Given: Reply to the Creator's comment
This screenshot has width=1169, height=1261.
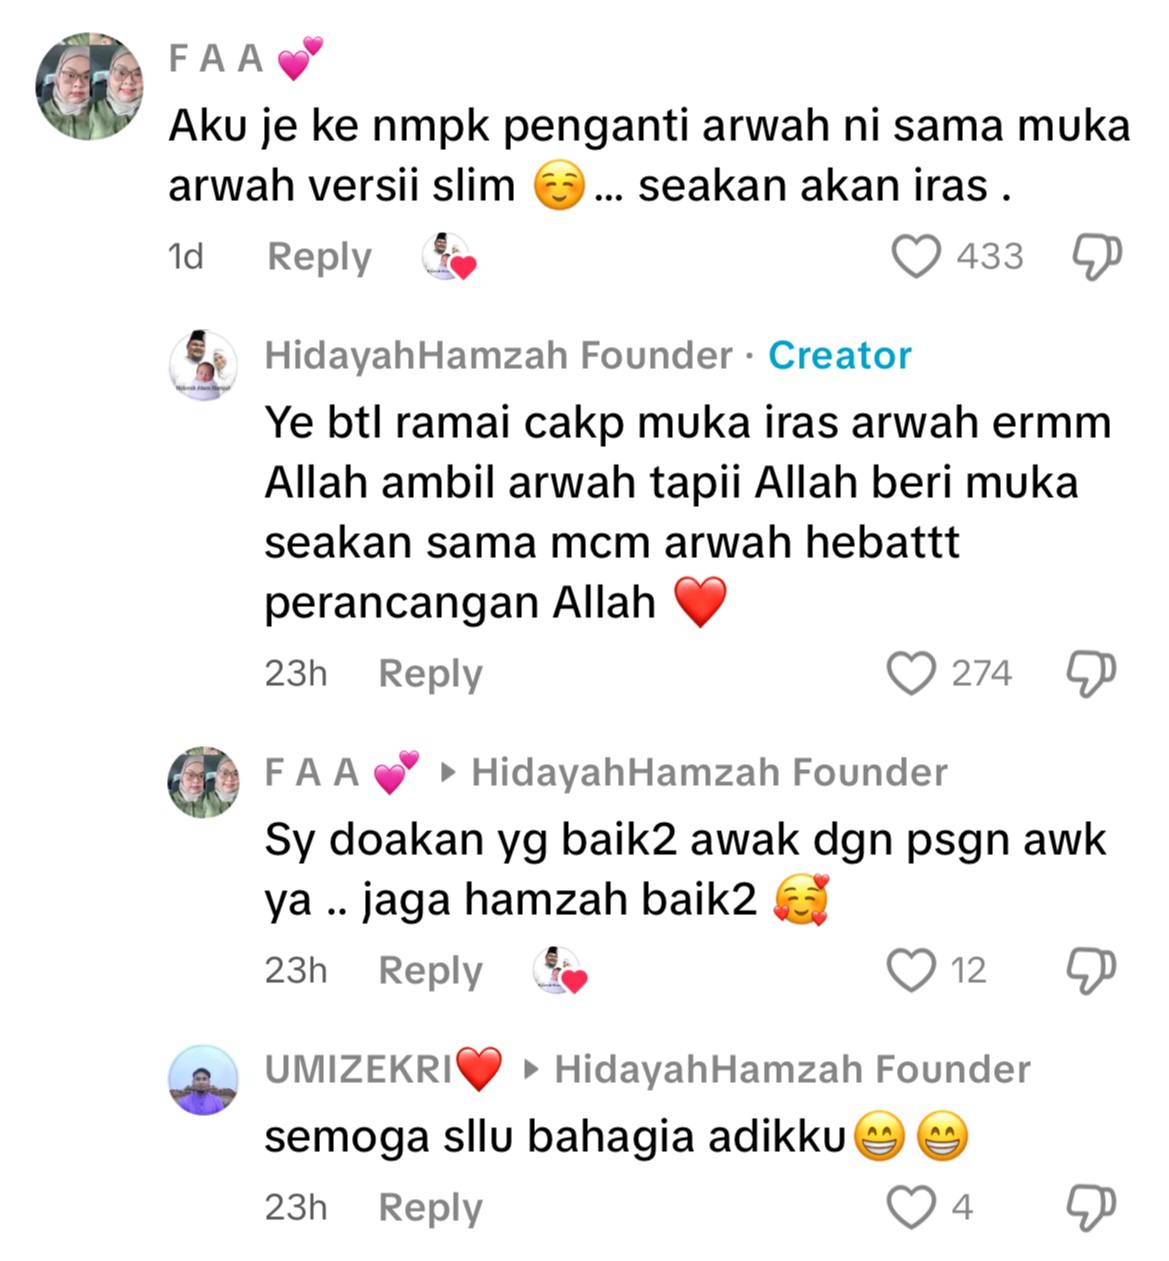Looking at the screenshot, I should 430,674.
